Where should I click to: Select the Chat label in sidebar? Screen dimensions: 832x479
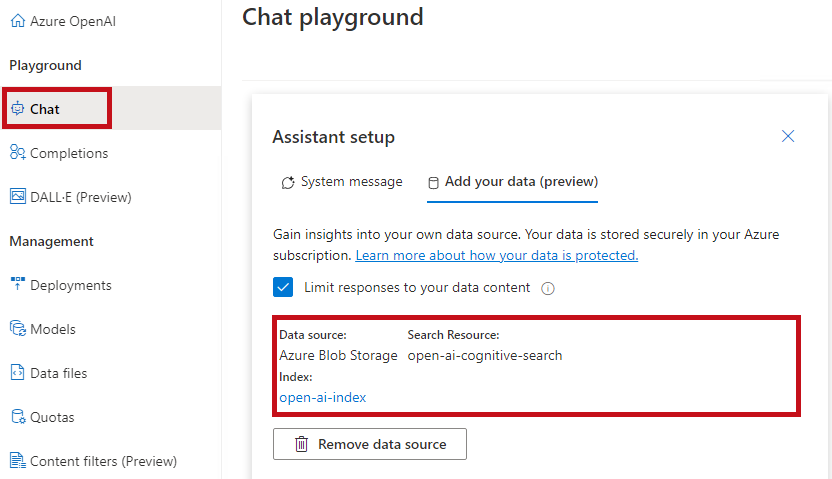point(45,109)
